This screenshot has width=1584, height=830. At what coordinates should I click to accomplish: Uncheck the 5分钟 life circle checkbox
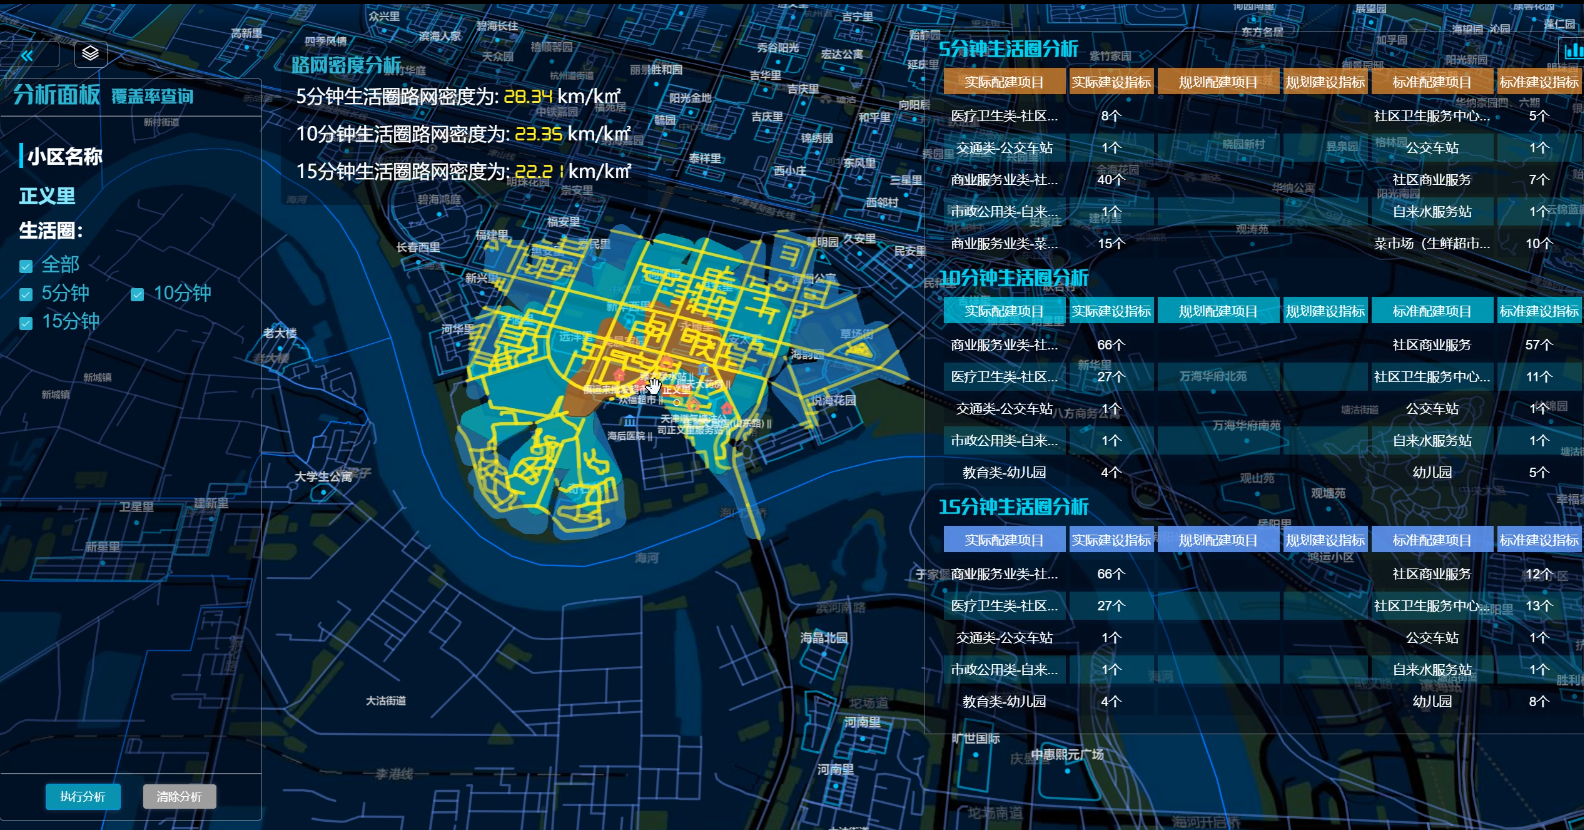[x=26, y=294]
